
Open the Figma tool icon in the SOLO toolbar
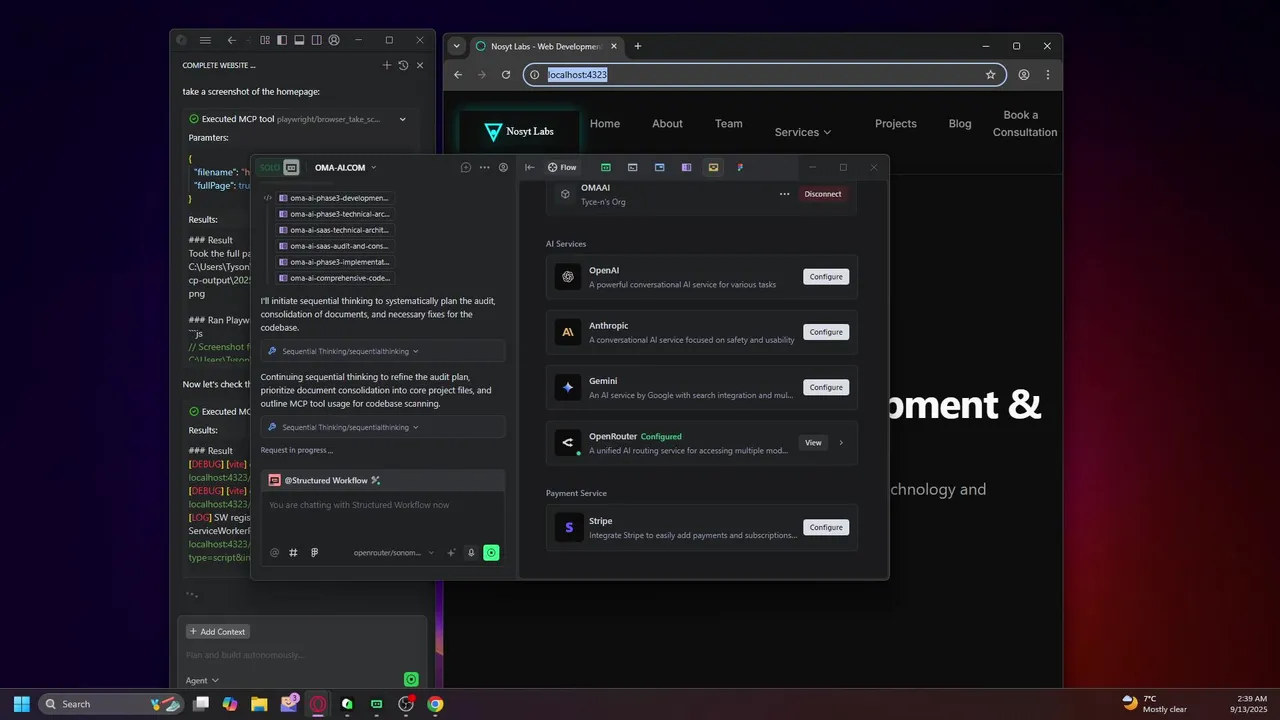click(x=740, y=167)
